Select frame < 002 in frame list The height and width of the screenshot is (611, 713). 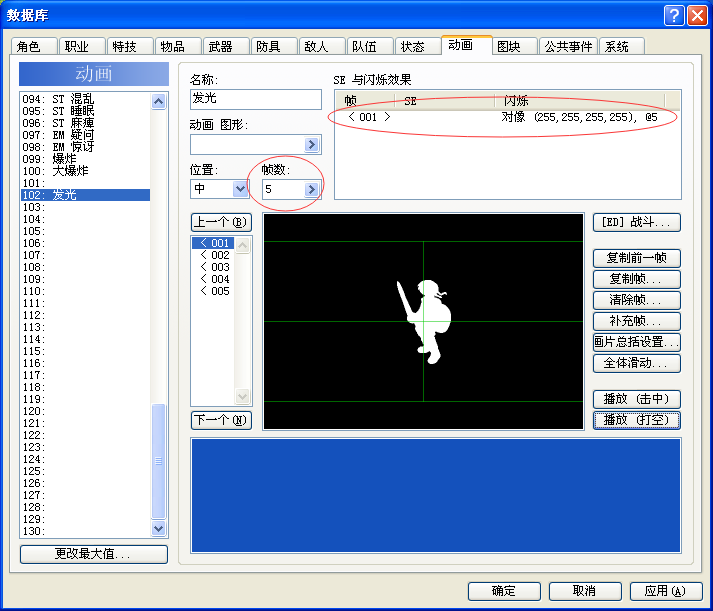click(x=213, y=255)
